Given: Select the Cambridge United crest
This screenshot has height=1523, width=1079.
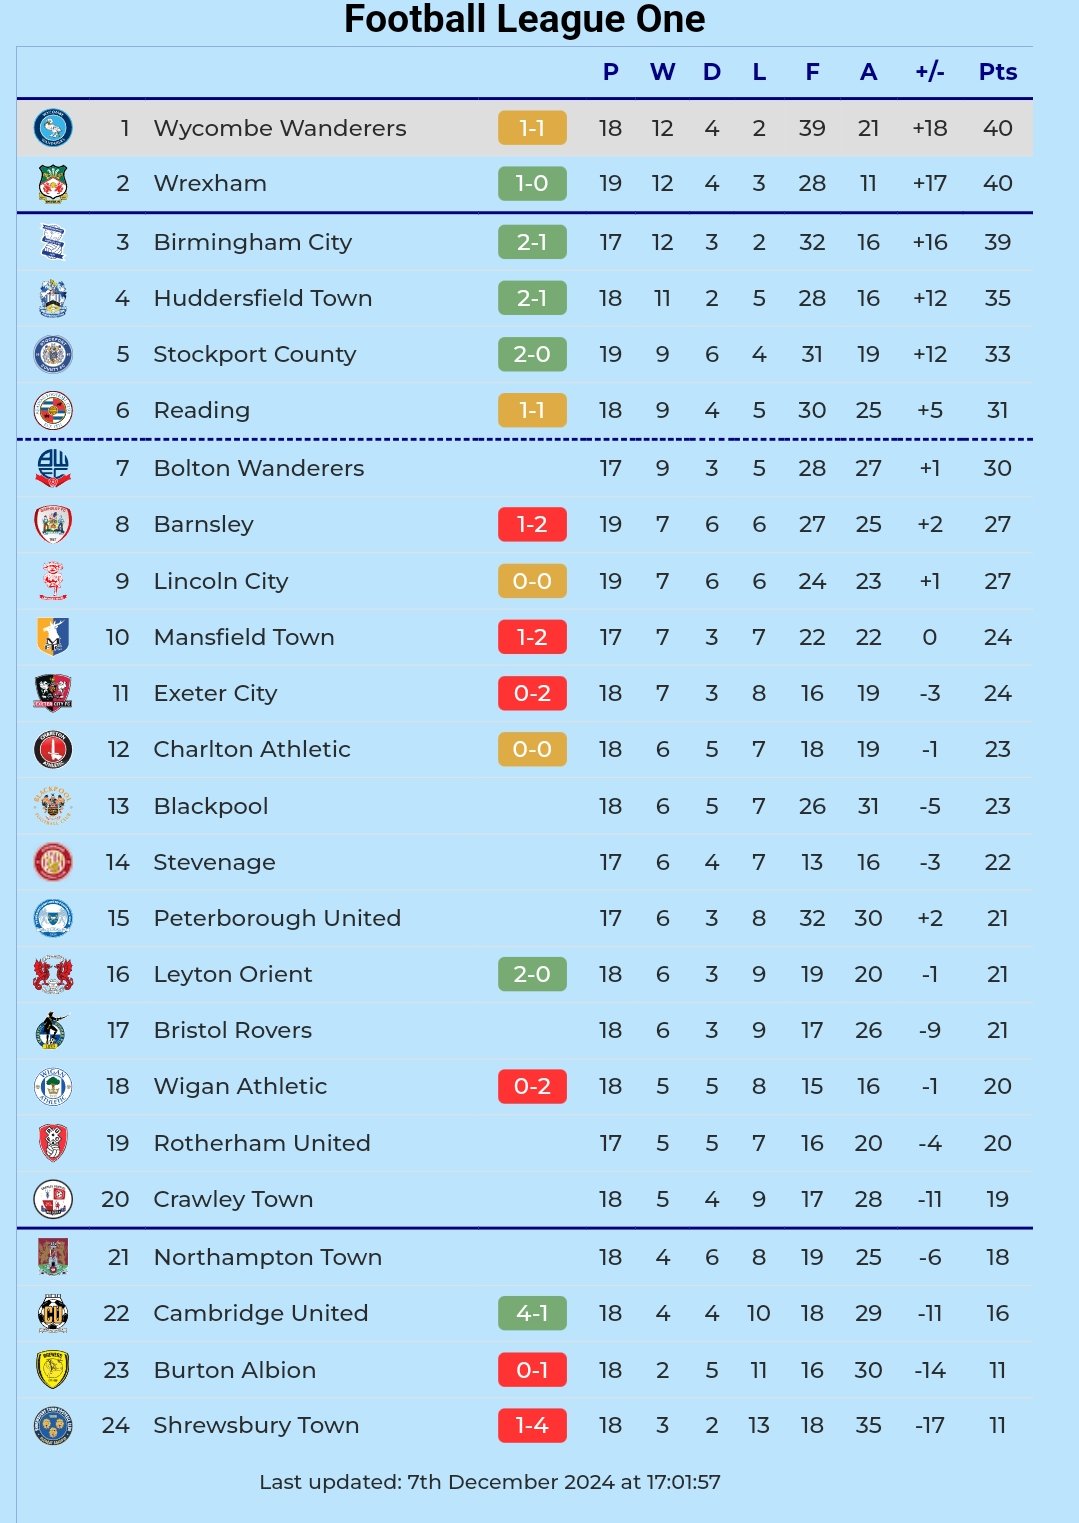Looking at the screenshot, I should pyautogui.click(x=53, y=1313).
